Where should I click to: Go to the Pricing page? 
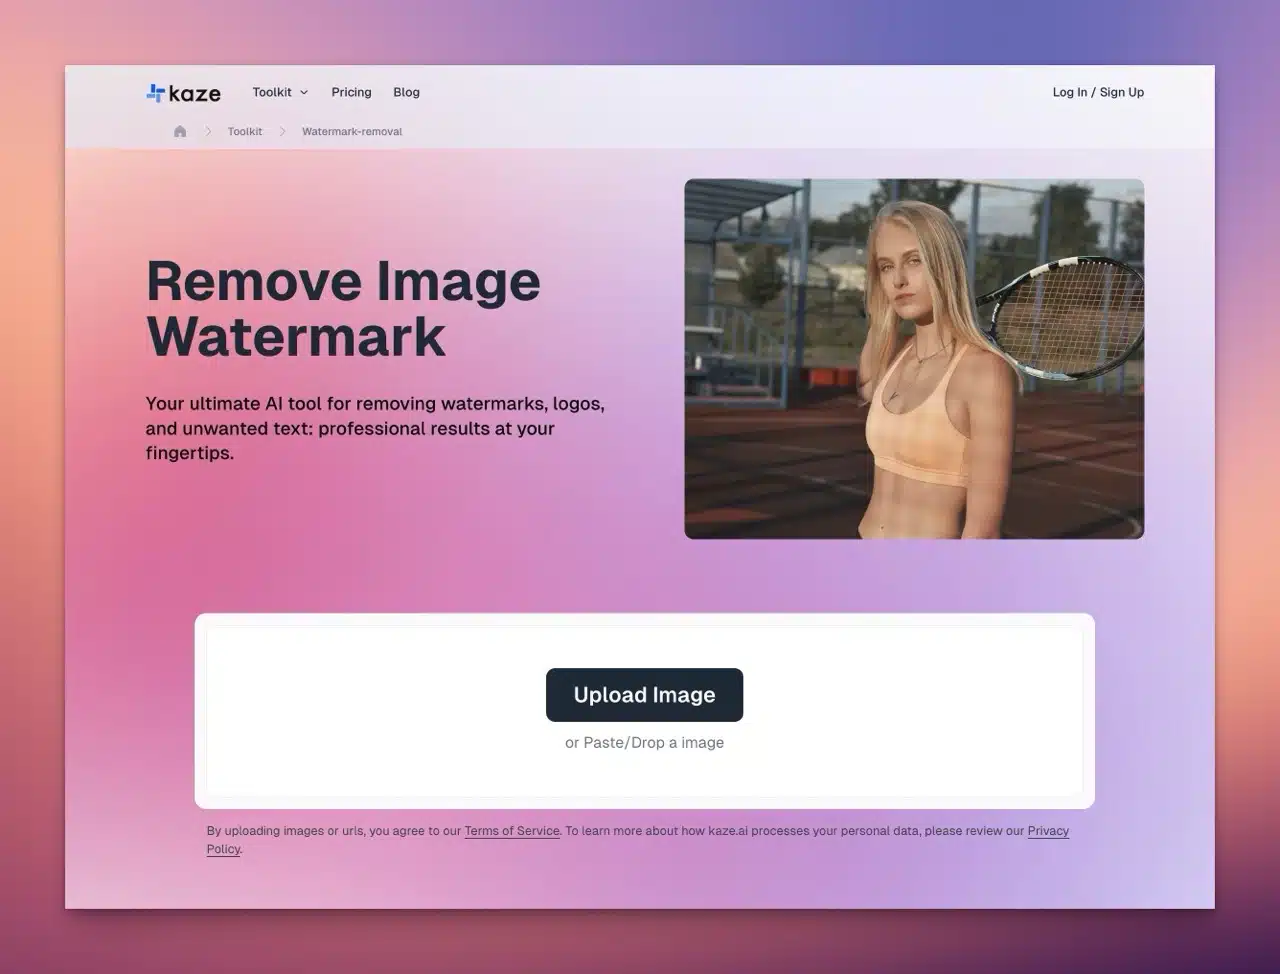pos(351,92)
